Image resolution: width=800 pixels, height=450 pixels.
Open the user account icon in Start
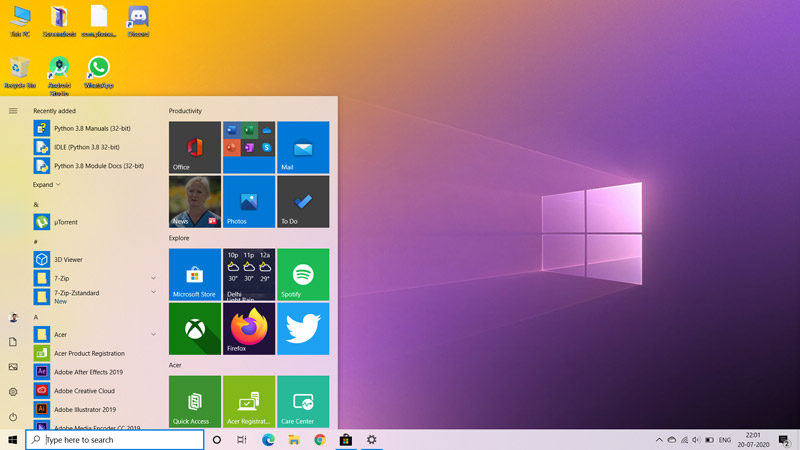click(13, 317)
